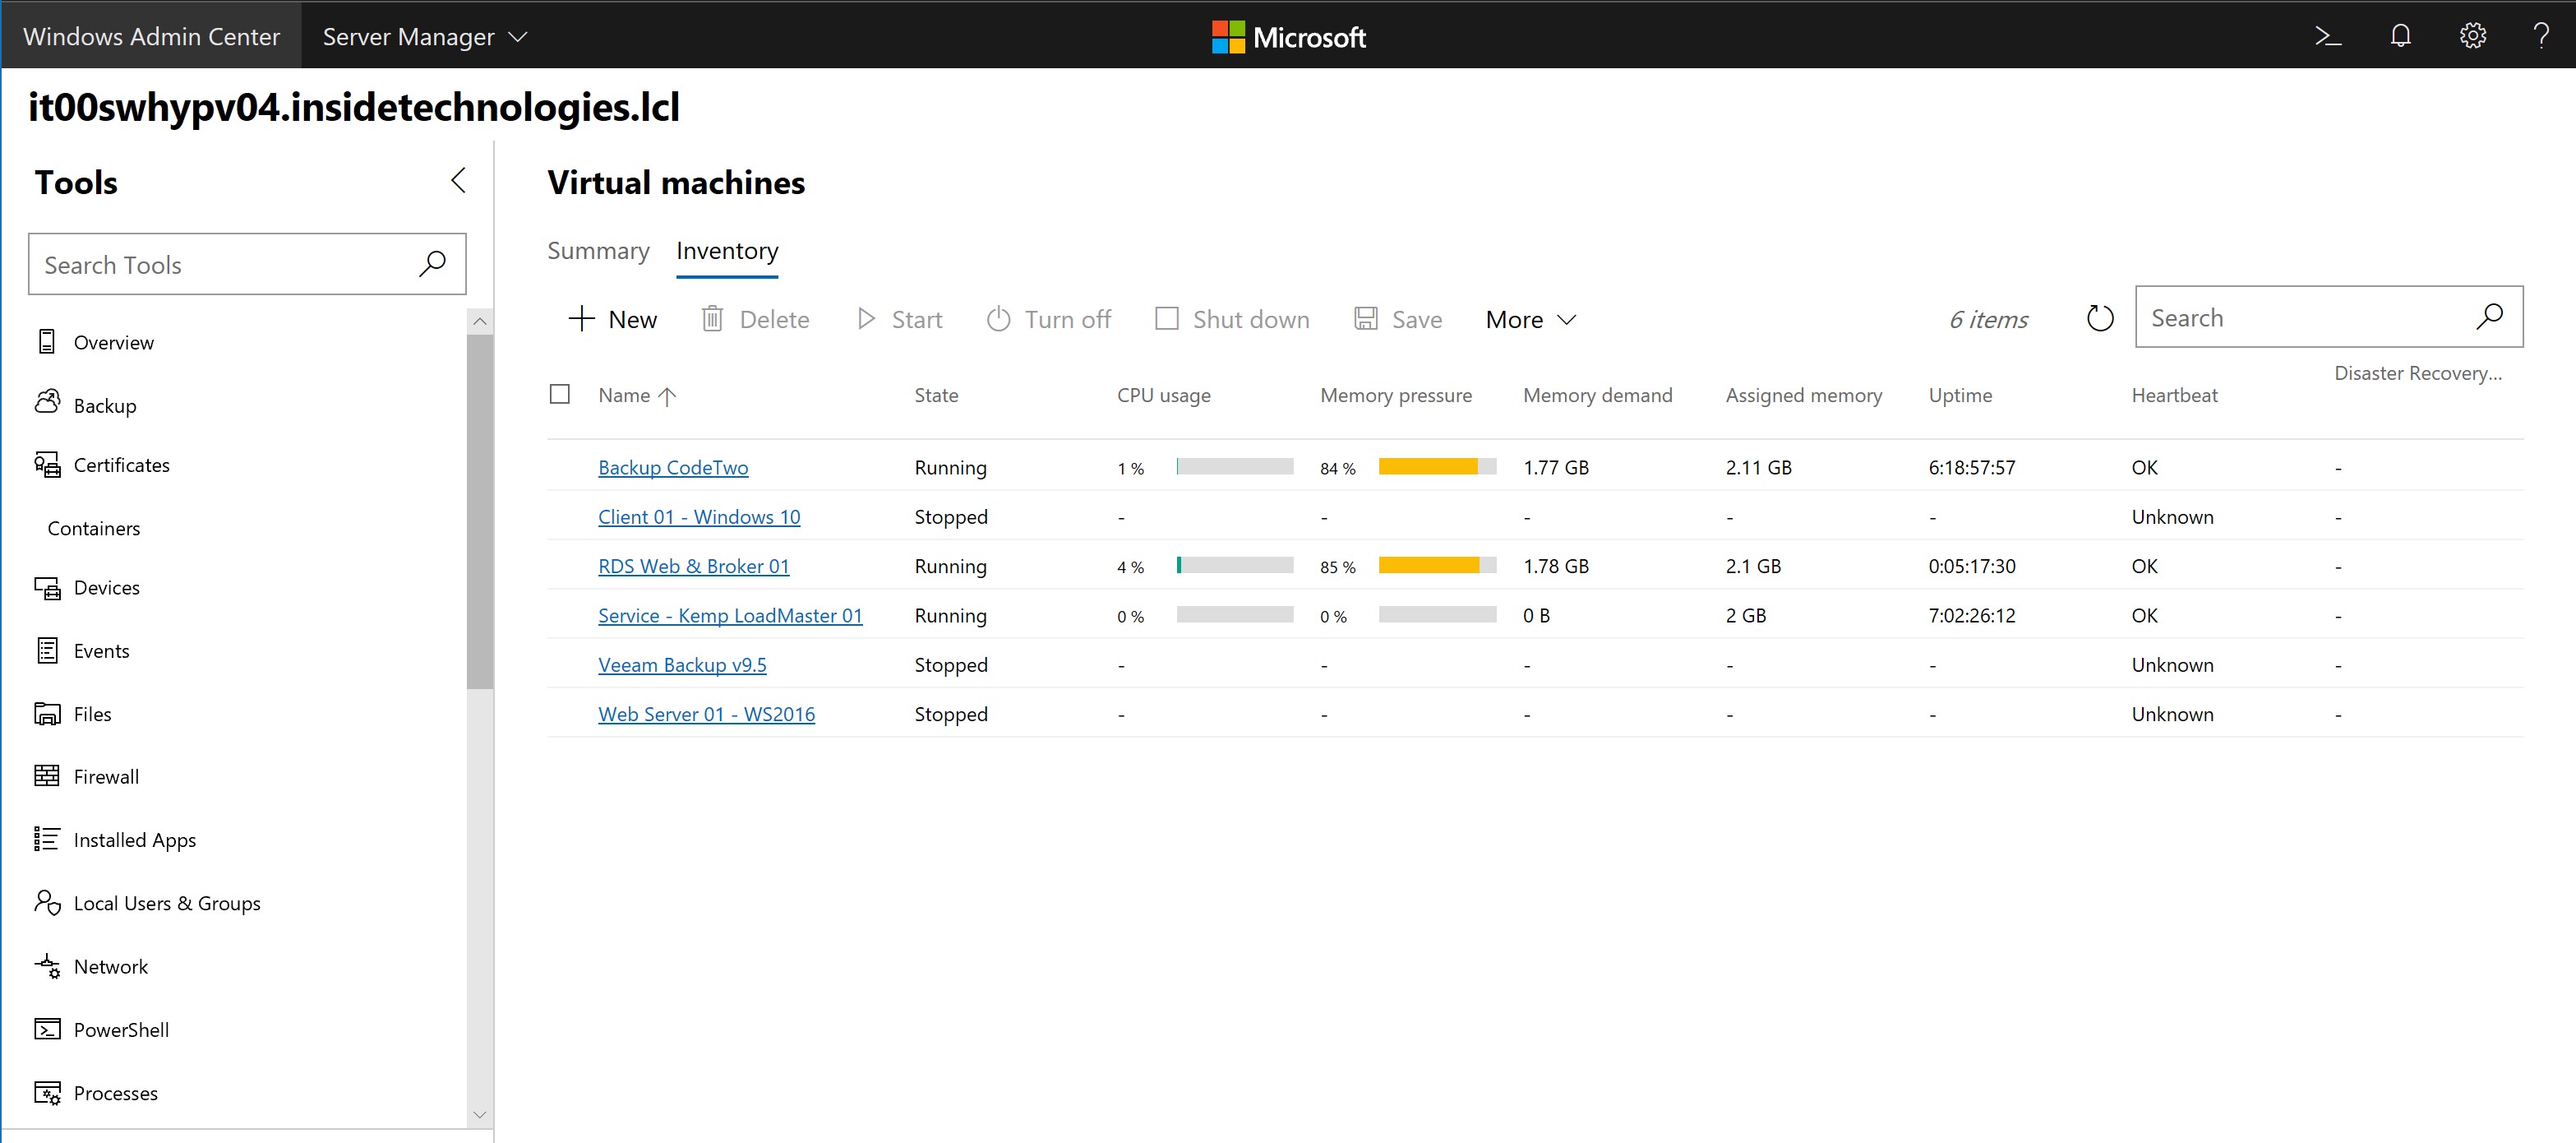The image size is (2576, 1143).
Task: Click the Start play toolbar button
Action: click(900, 319)
